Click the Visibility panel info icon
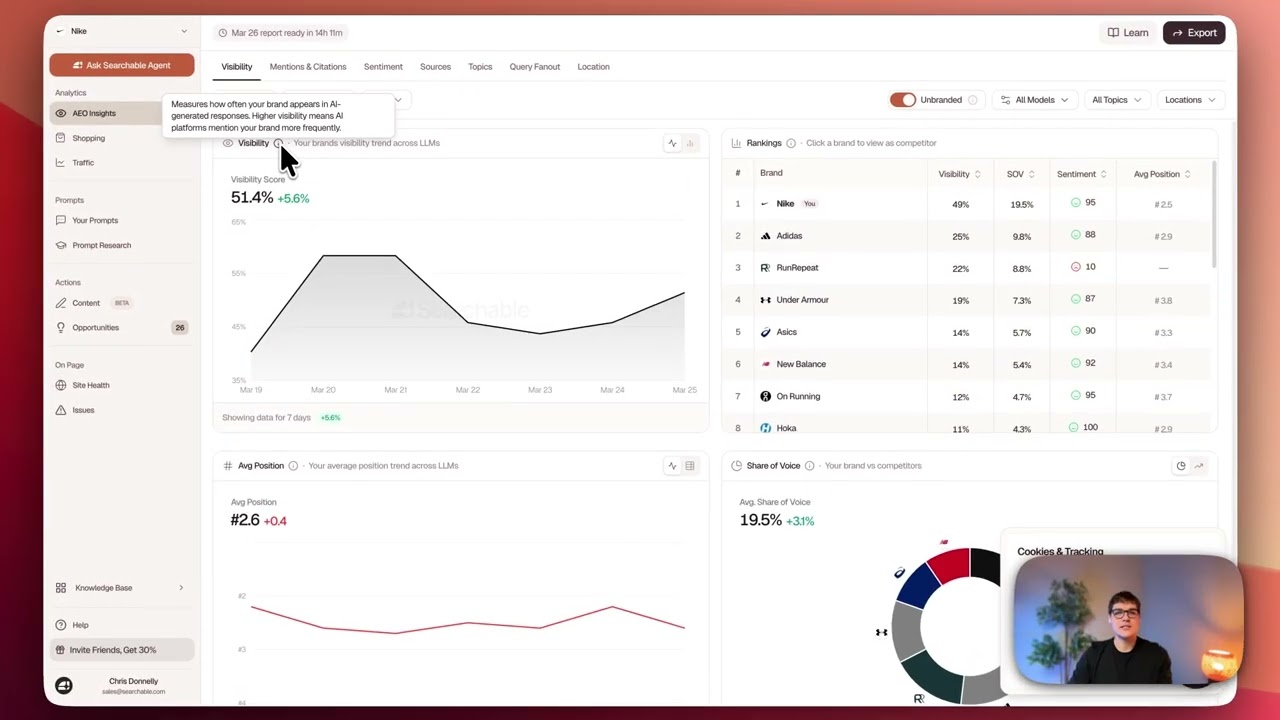The height and width of the screenshot is (720, 1280). [x=278, y=143]
